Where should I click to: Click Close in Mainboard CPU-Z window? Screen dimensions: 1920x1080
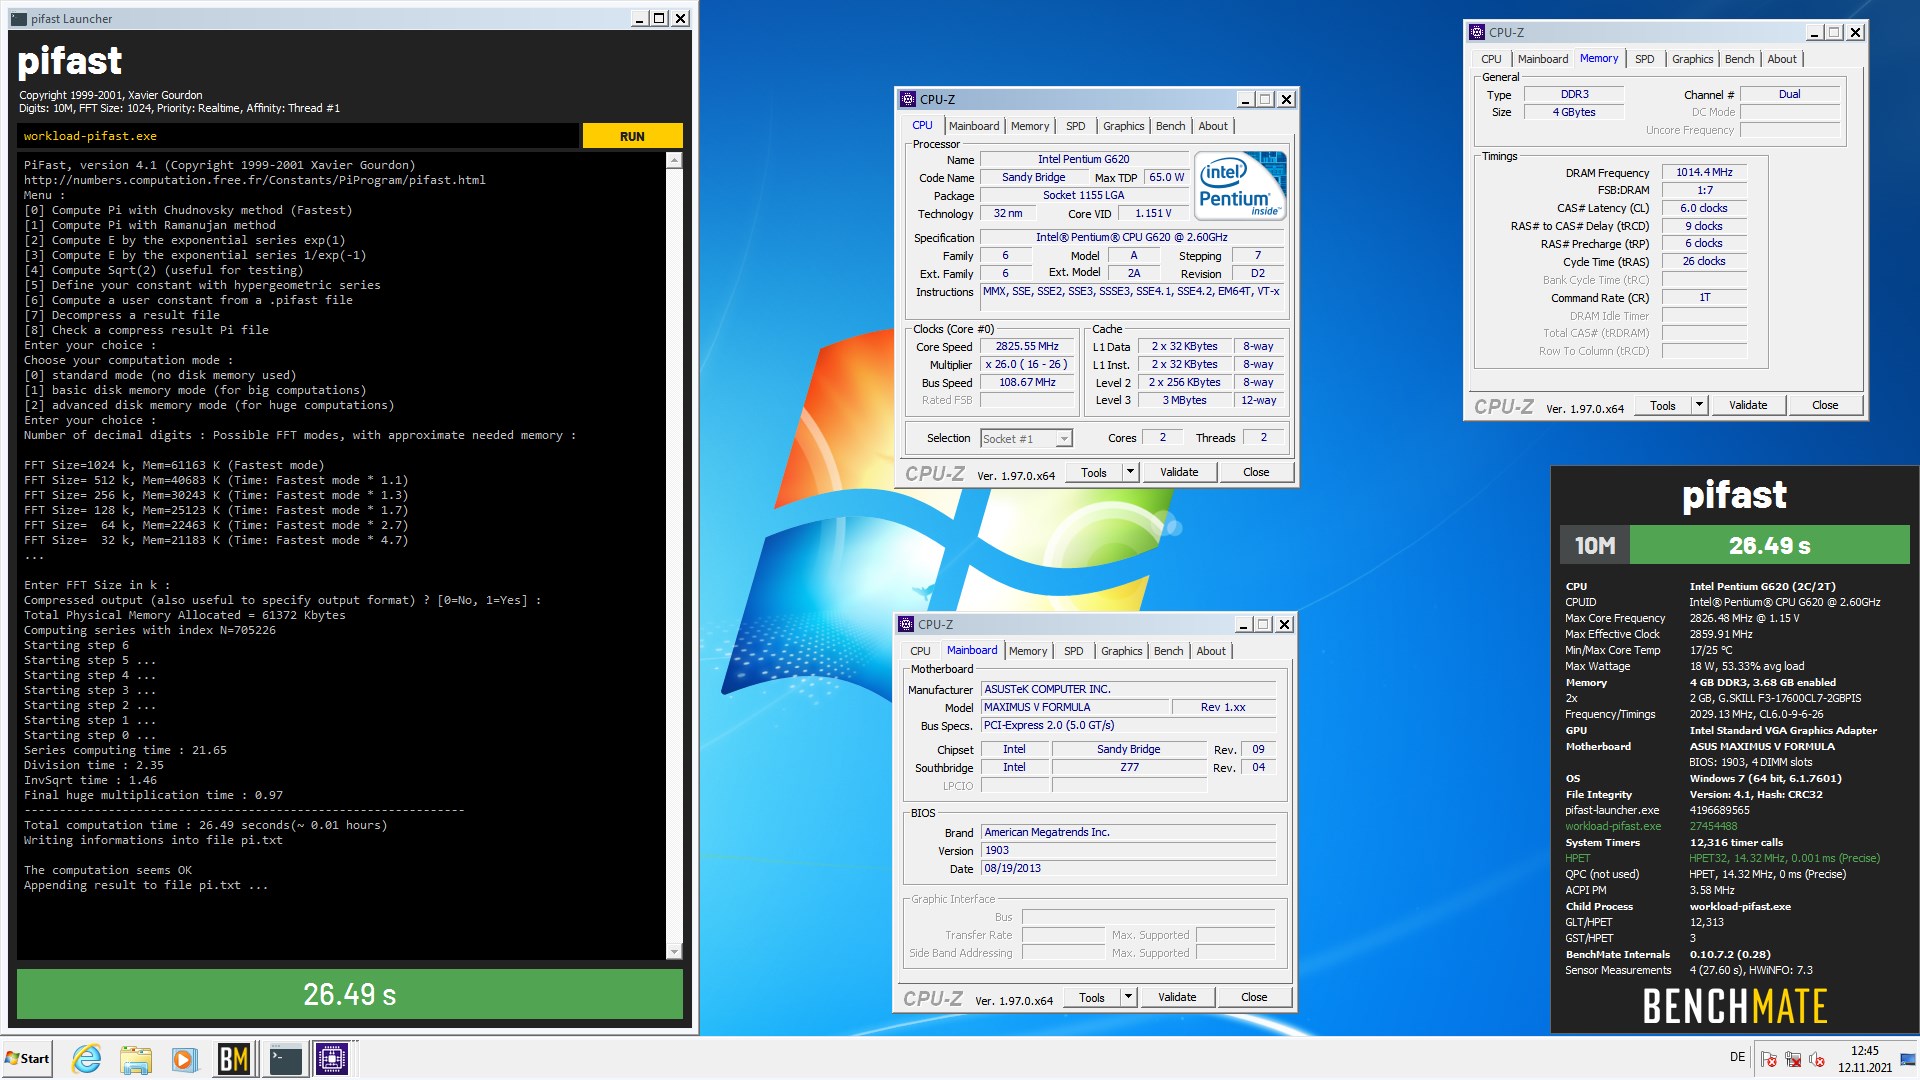(x=1254, y=997)
